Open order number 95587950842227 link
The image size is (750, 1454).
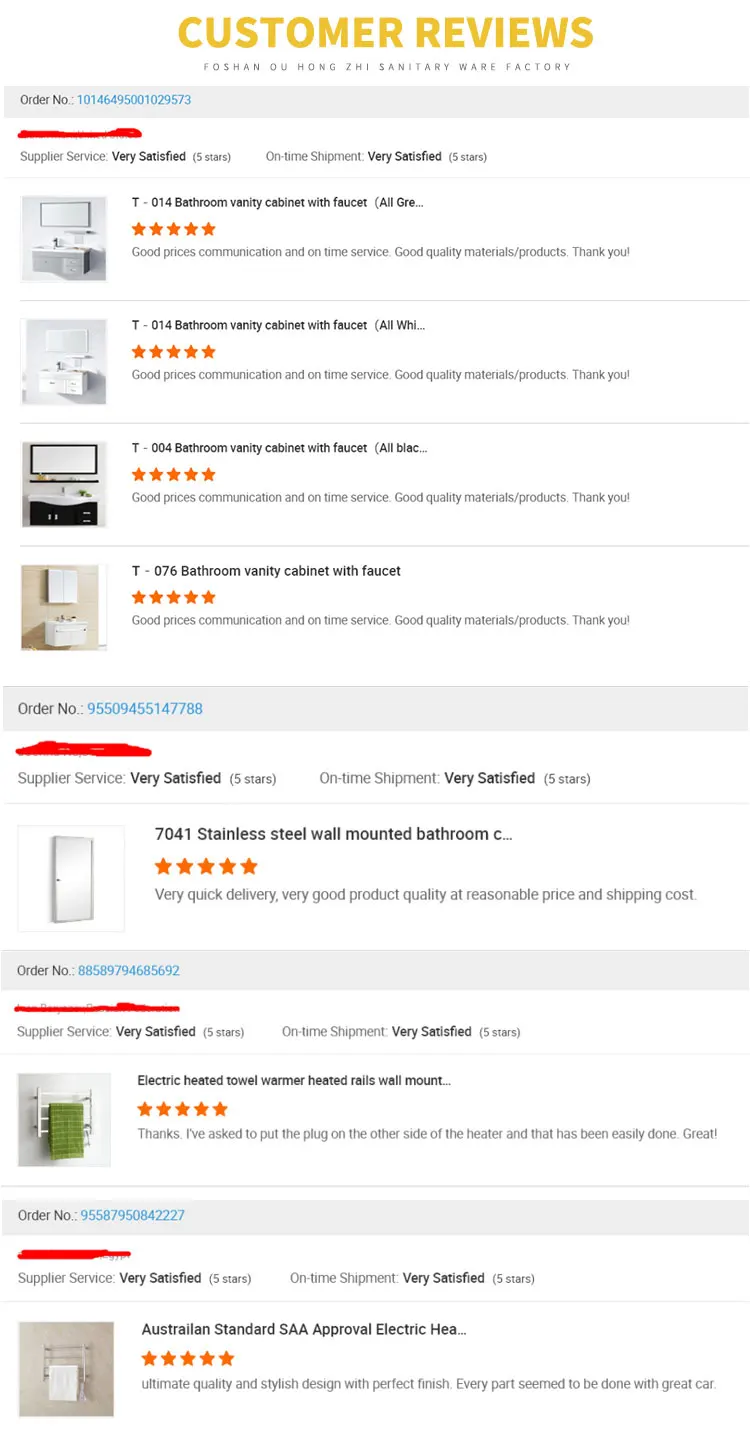[x=133, y=1215]
